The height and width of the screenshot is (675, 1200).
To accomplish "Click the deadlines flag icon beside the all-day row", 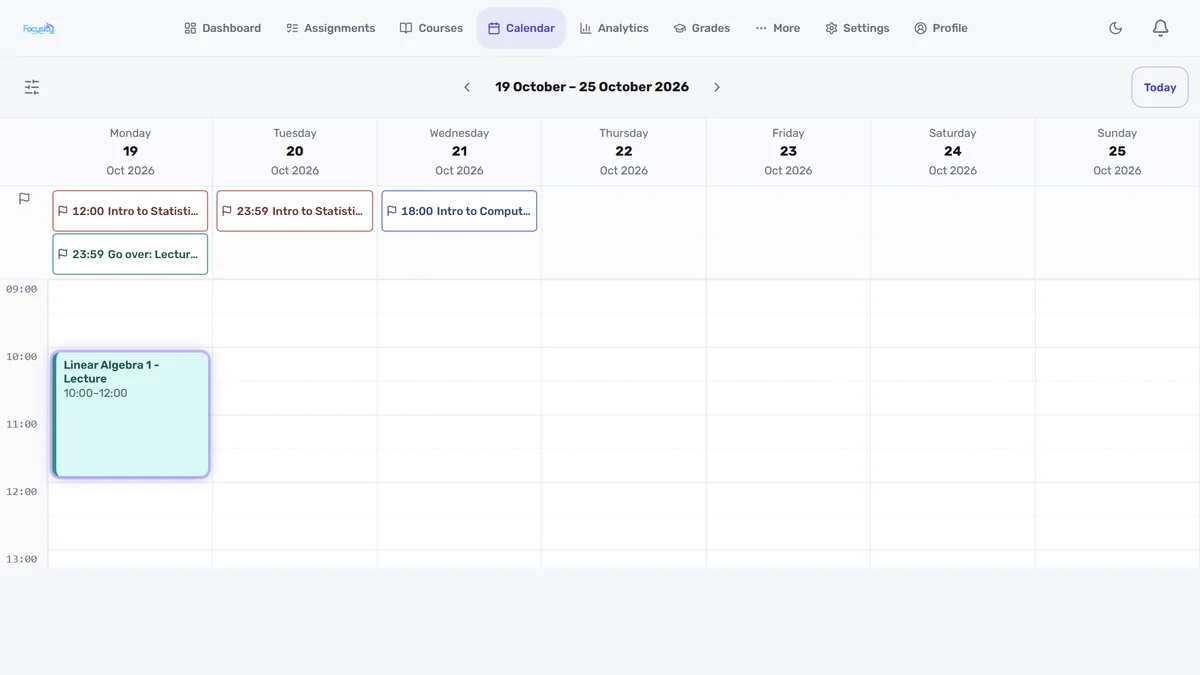I will (x=24, y=199).
